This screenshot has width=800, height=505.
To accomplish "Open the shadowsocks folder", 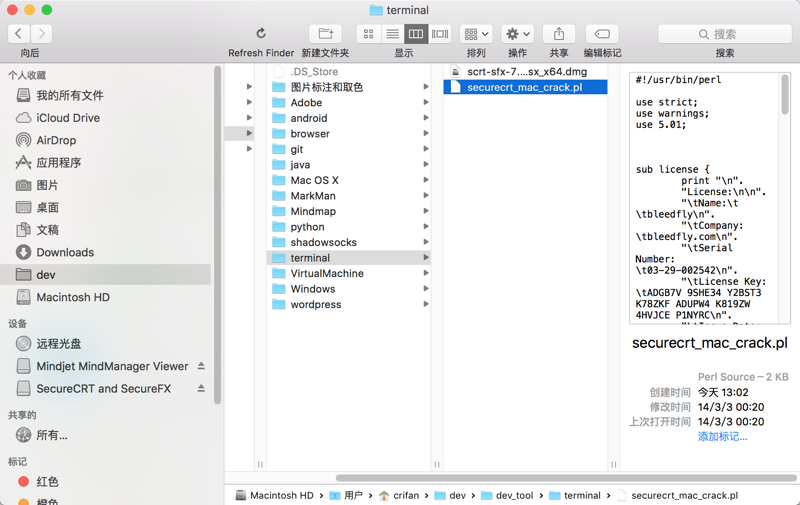I will pos(348,242).
